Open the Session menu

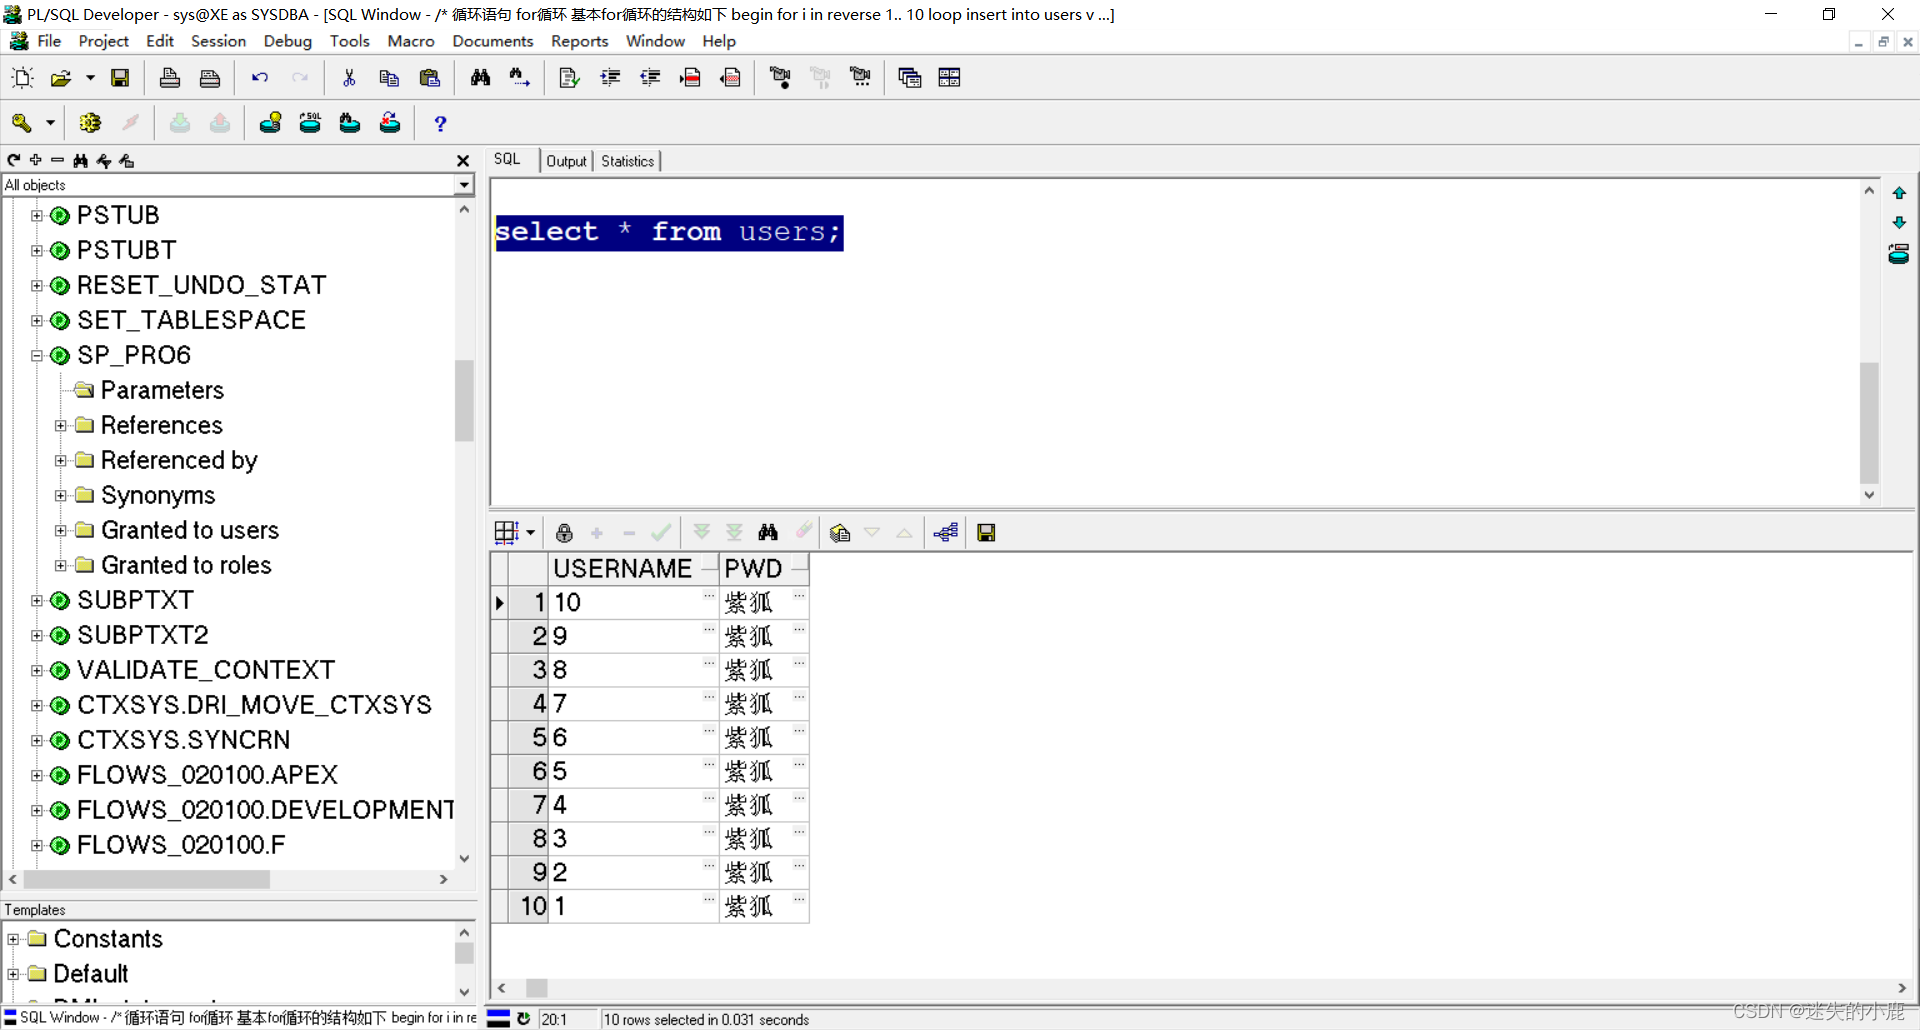click(x=218, y=41)
